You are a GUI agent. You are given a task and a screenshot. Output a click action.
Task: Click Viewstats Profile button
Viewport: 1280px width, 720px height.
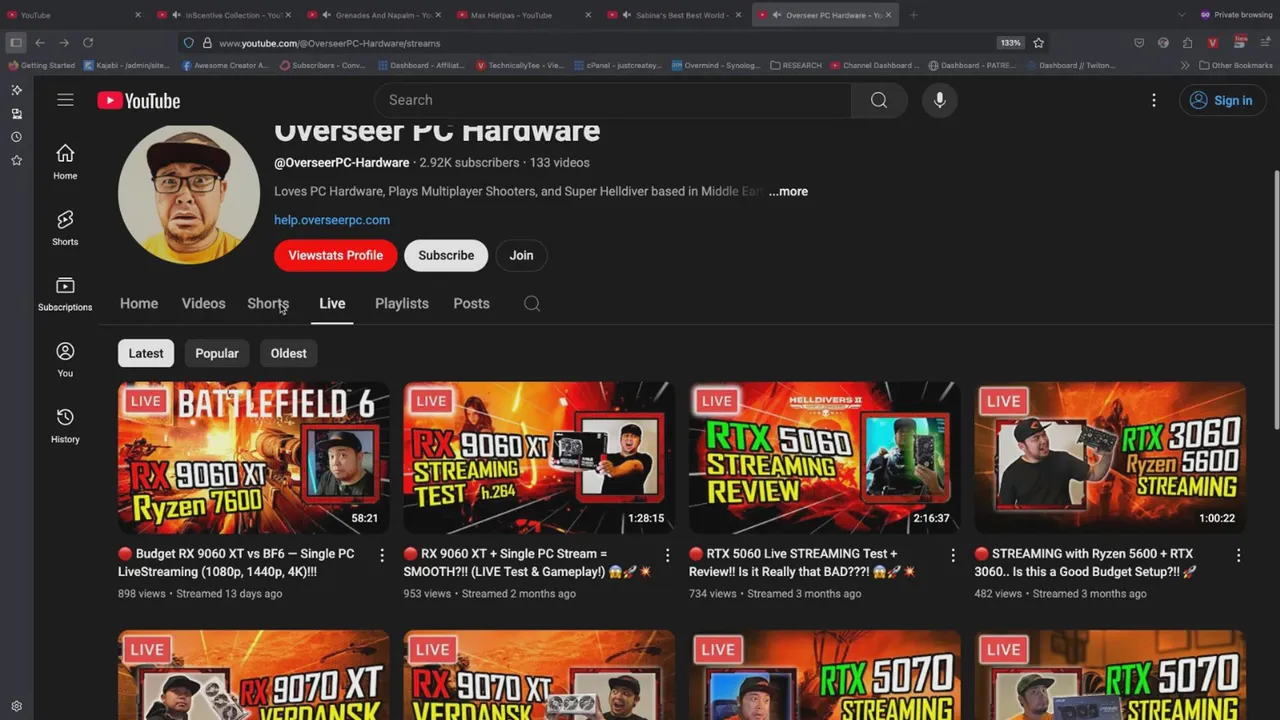(335, 255)
